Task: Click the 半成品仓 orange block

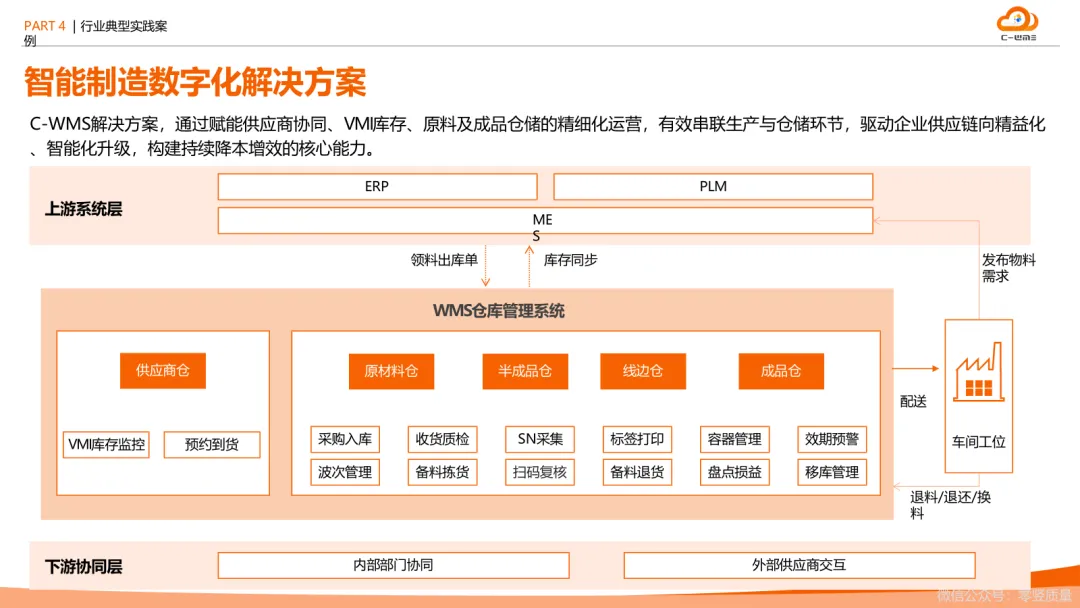Action: pos(525,371)
